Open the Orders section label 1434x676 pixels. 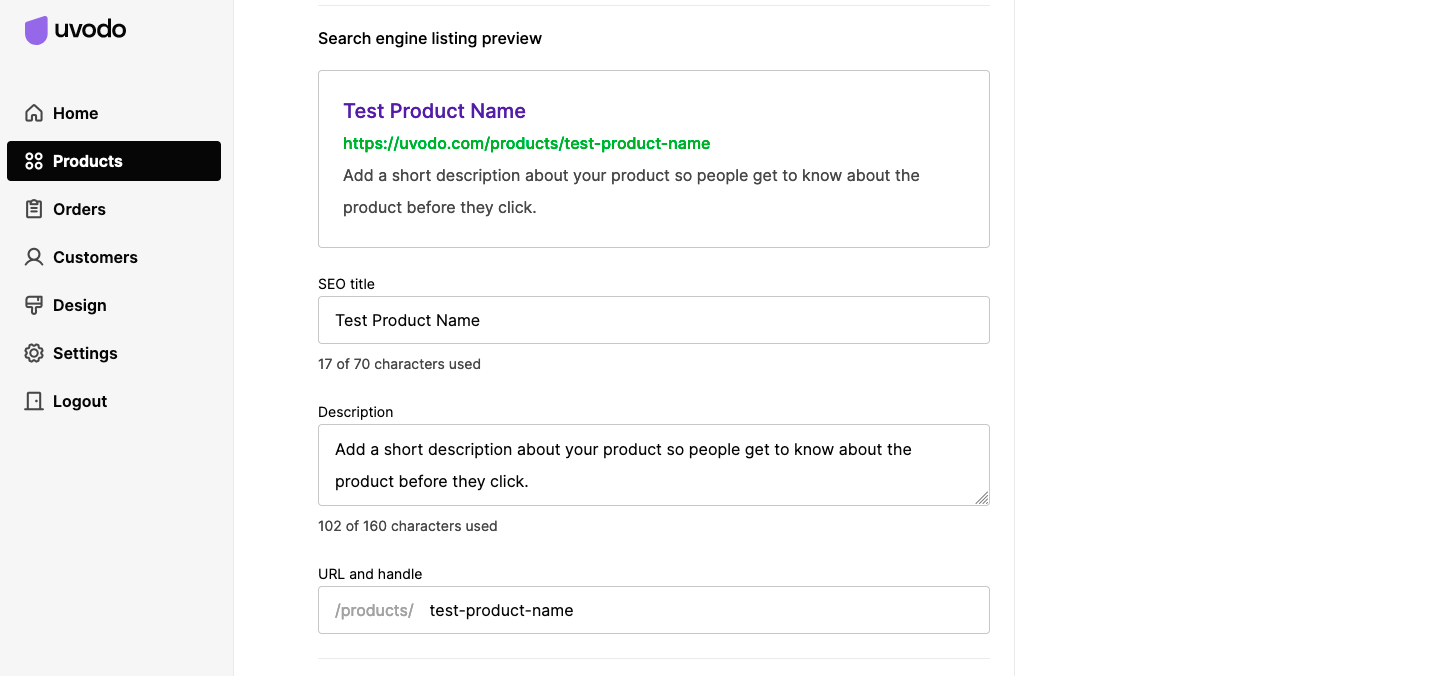click(79, 209)
